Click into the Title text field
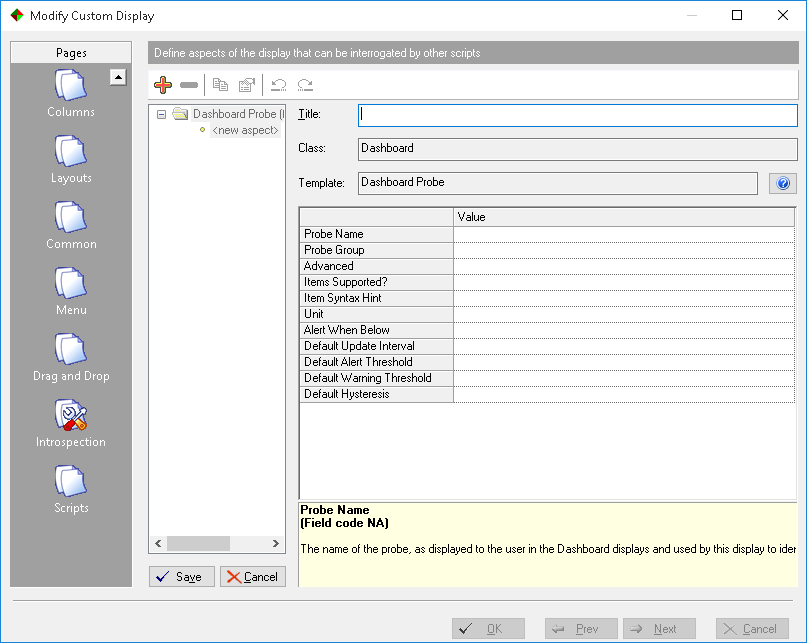Image resolution: width=807 pixels, height=643 pixels. [x=577, y=115]
